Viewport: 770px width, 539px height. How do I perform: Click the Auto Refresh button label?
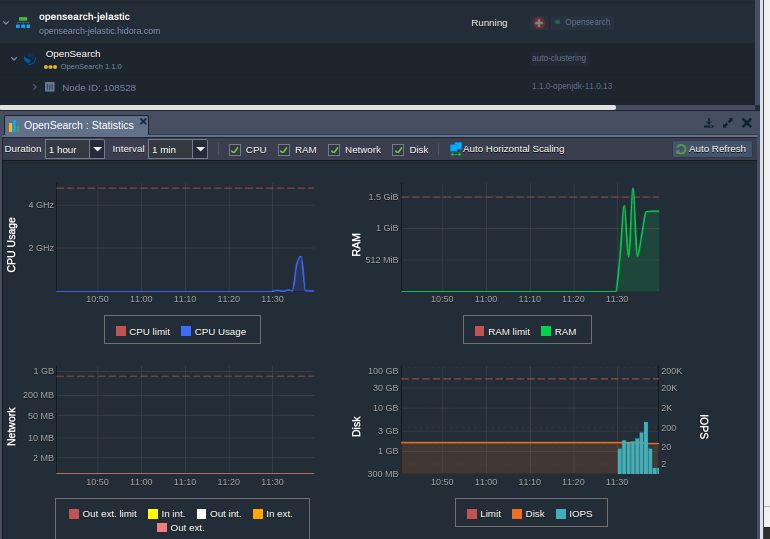pos(717,149)
